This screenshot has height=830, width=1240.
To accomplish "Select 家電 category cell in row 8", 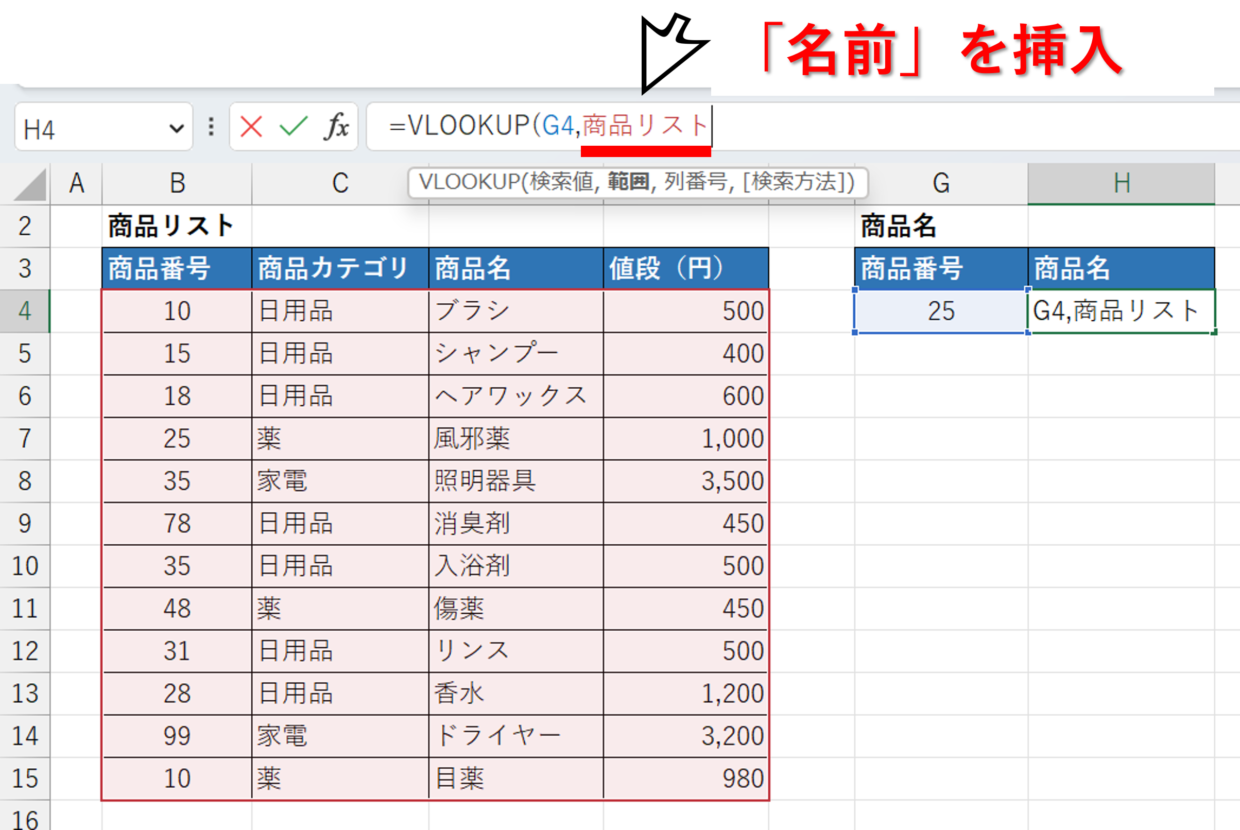I will (x=340, y=481).
